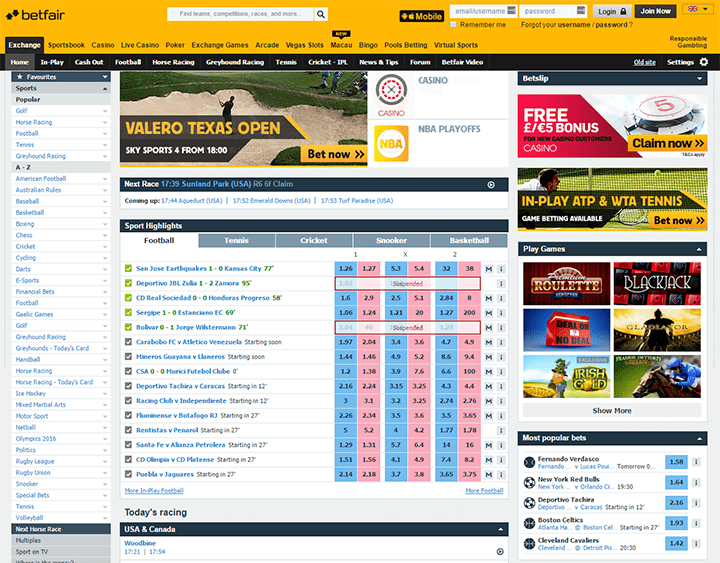The image size is (720, 563).
Task: Switch to the Snooker highlights tab
Action: [x=391, y=240]
